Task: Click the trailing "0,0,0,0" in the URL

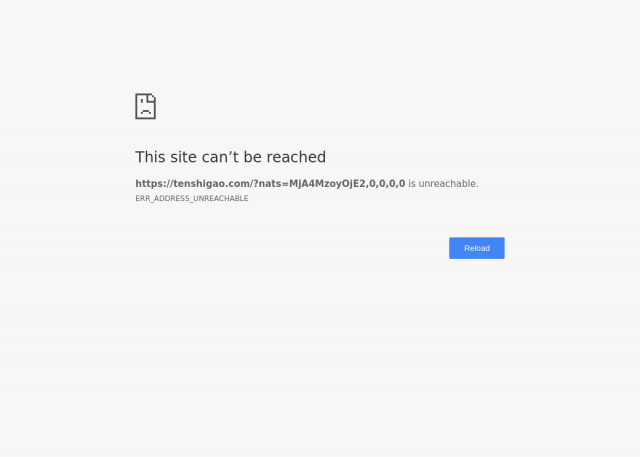Action: coord(387,184)
